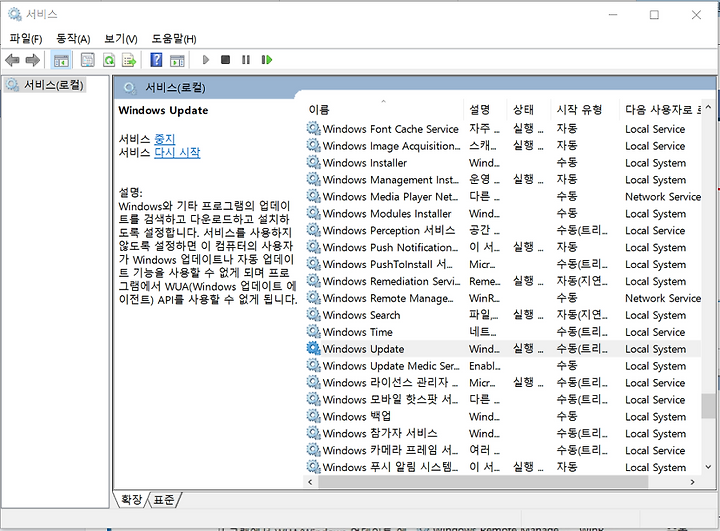Viewport: 720px width, 531px height.
Task: Click 자동(지연 startup type of Windows Search
Action: click(582, 315)
